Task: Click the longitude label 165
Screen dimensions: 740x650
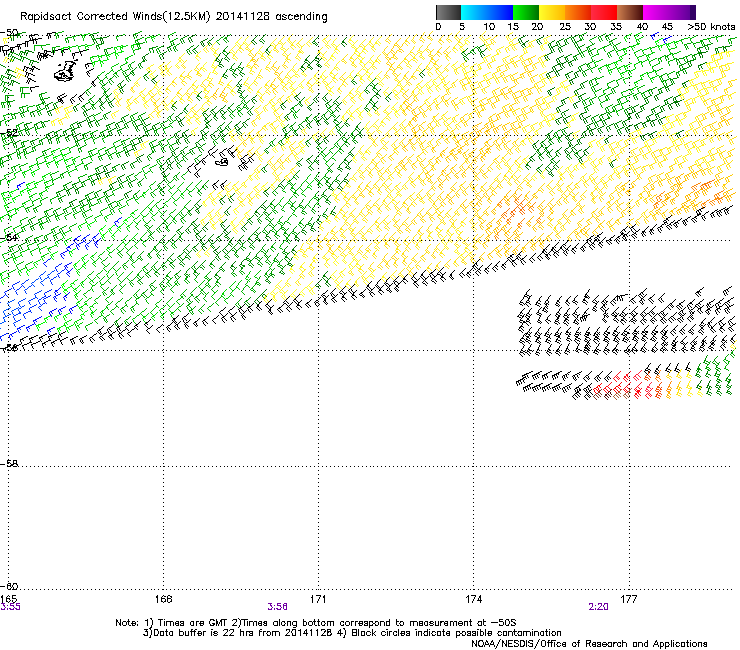Action: coord(9,599)
